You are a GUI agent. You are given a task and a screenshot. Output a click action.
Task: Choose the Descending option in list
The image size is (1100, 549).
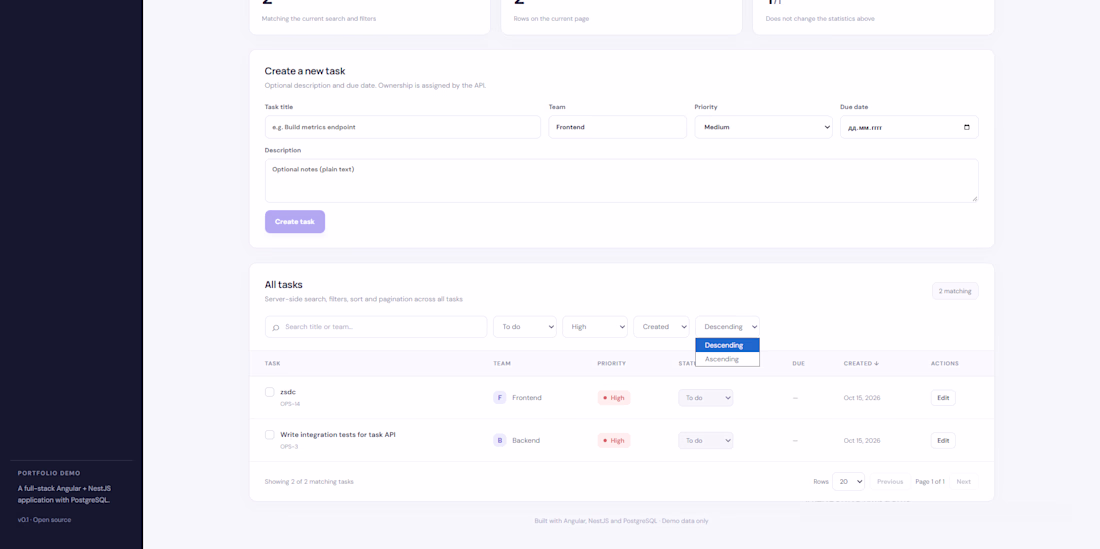point(727,345)
